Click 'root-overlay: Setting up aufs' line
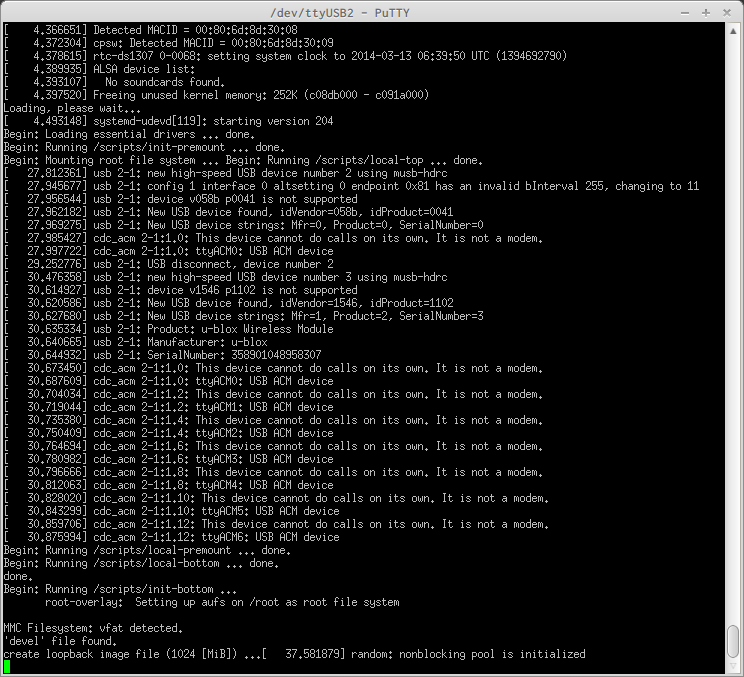This screenshot has height=677, width=744. pos(222,602)
